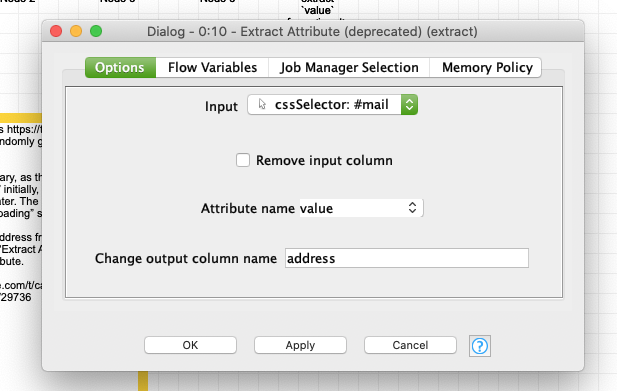Open the Job Manager Selection tab

[349, 67]
